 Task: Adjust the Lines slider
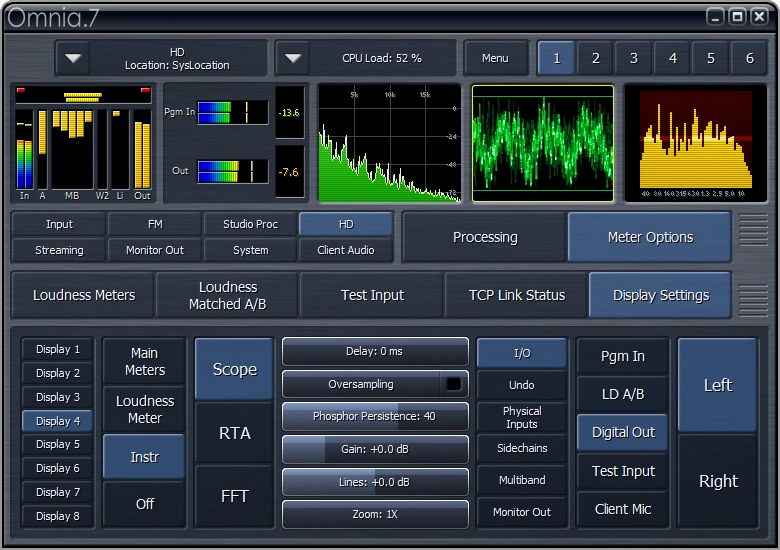pyautogui.click(x=375, y=482)
